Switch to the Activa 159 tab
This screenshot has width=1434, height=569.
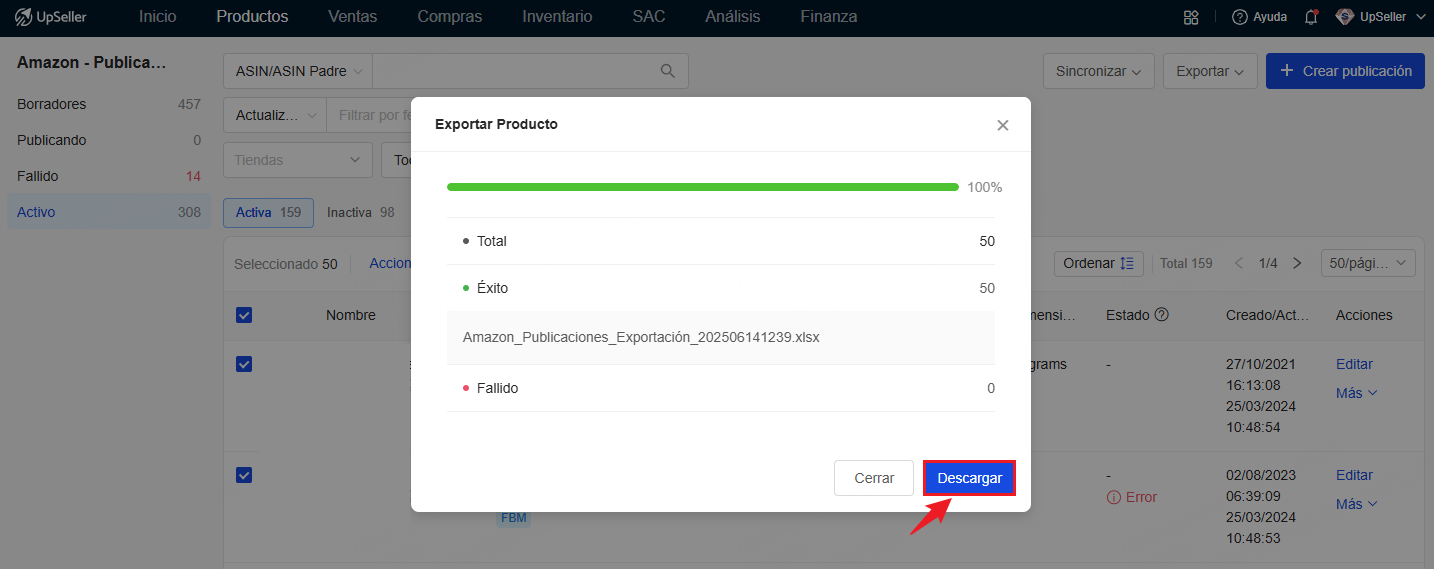tap(268, 212)
